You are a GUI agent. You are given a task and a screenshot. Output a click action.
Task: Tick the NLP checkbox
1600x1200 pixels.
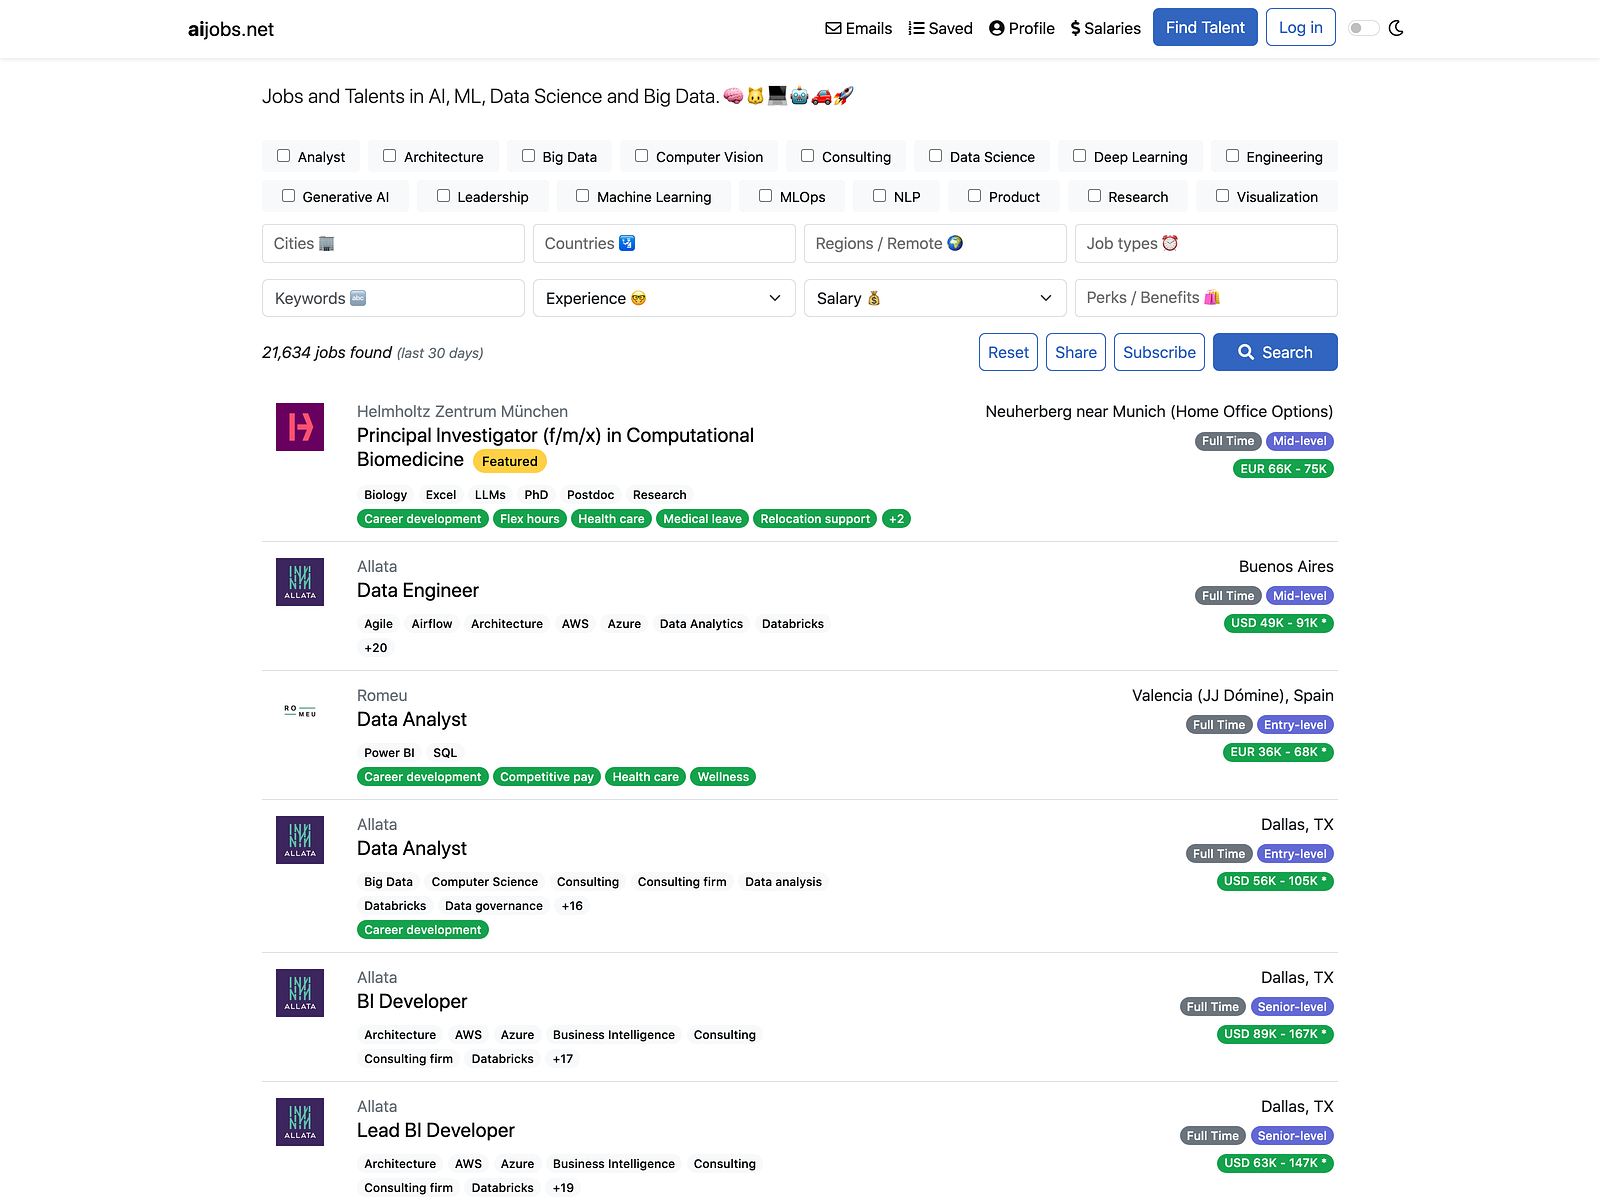[880, 196]
